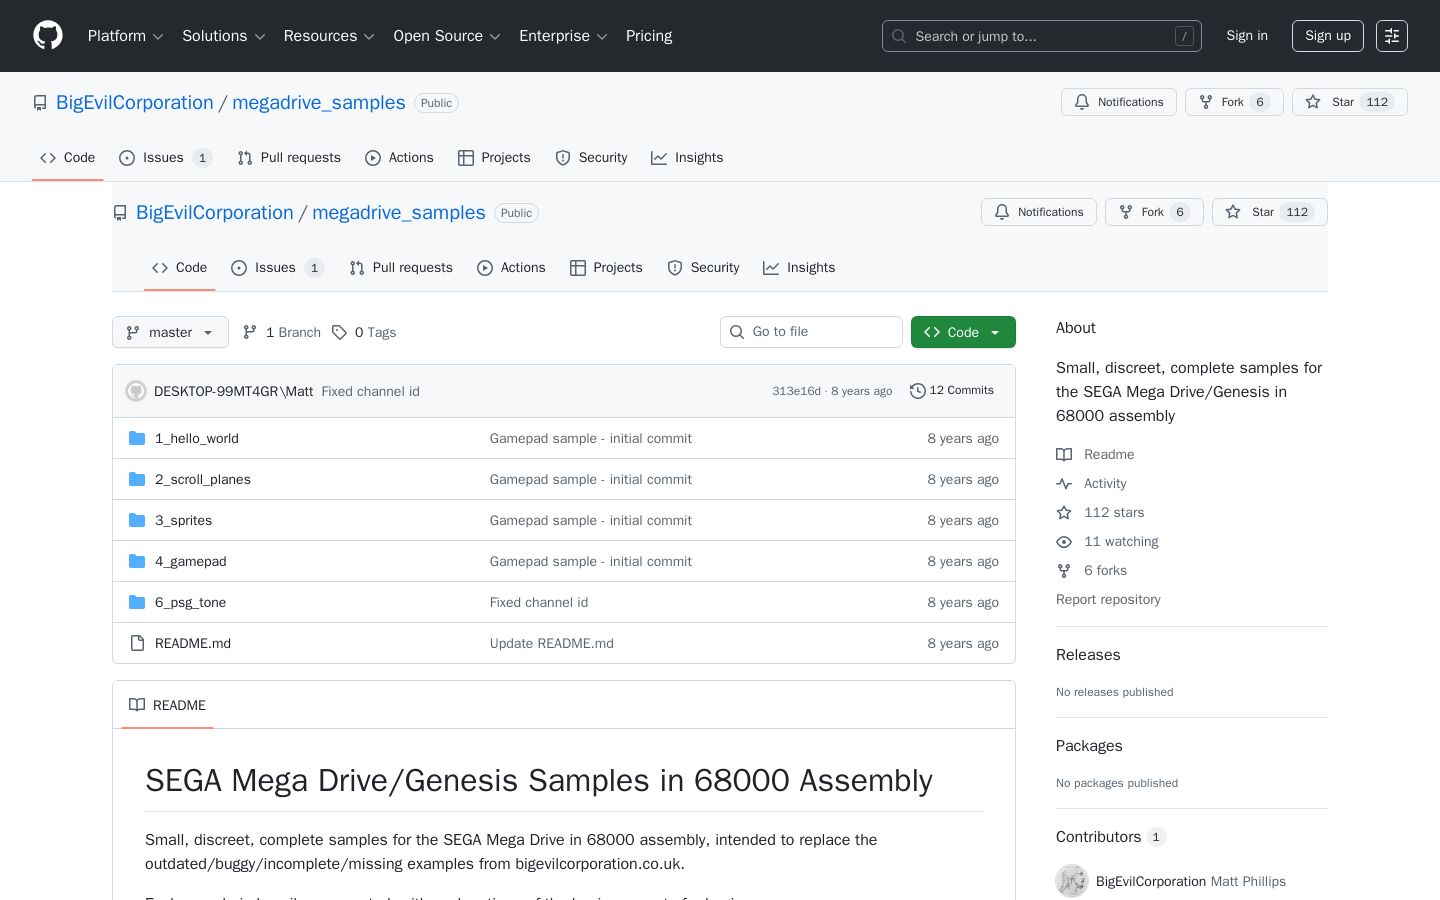1440x900 pixels.
Task: Click the eye icon beside 11 watching
Action: pyautogui.click(x=1064, y=541)
